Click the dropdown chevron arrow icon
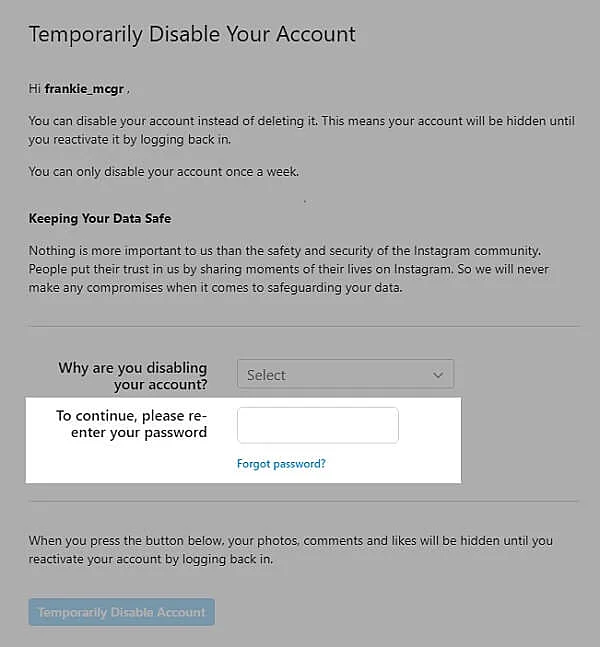 point(438,375)
